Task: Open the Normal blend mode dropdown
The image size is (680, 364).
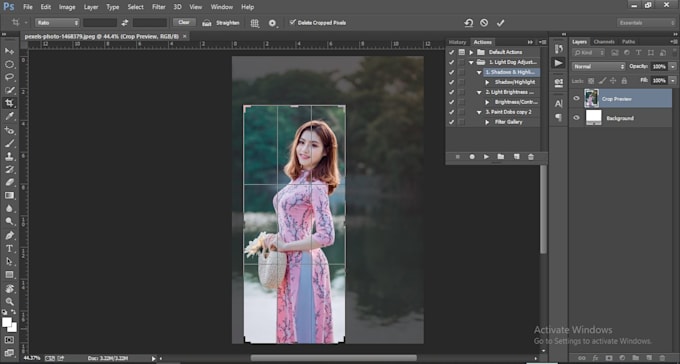Action: (x=598, y=66)
